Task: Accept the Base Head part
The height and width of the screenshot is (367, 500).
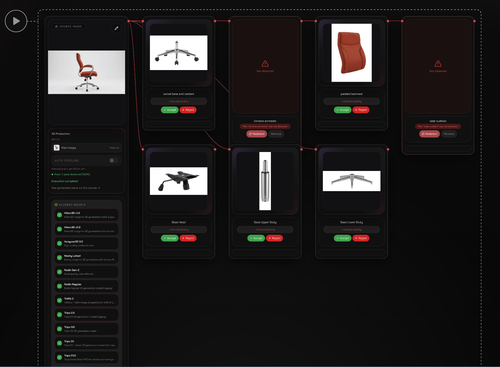Action: pyautogui.click(x=170, y=238)
